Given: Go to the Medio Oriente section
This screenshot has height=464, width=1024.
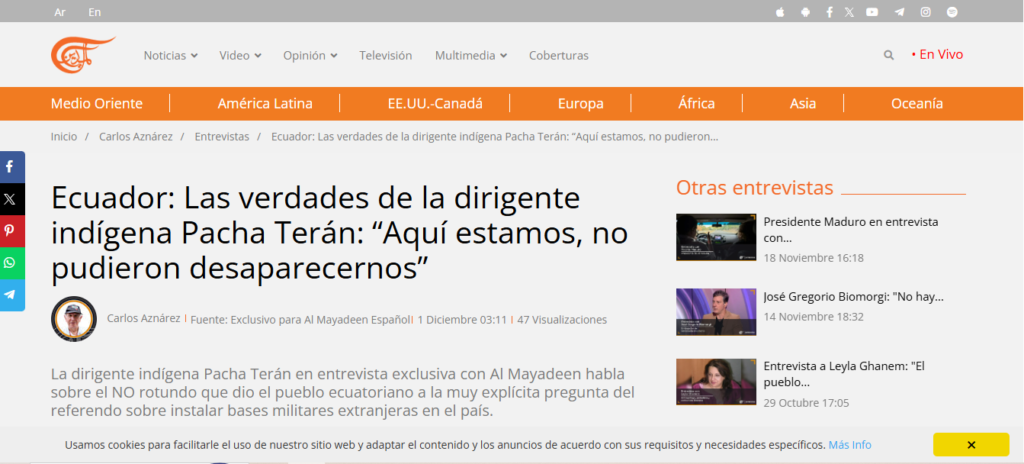Looking at the screenshot, I should tap(97, 103).
